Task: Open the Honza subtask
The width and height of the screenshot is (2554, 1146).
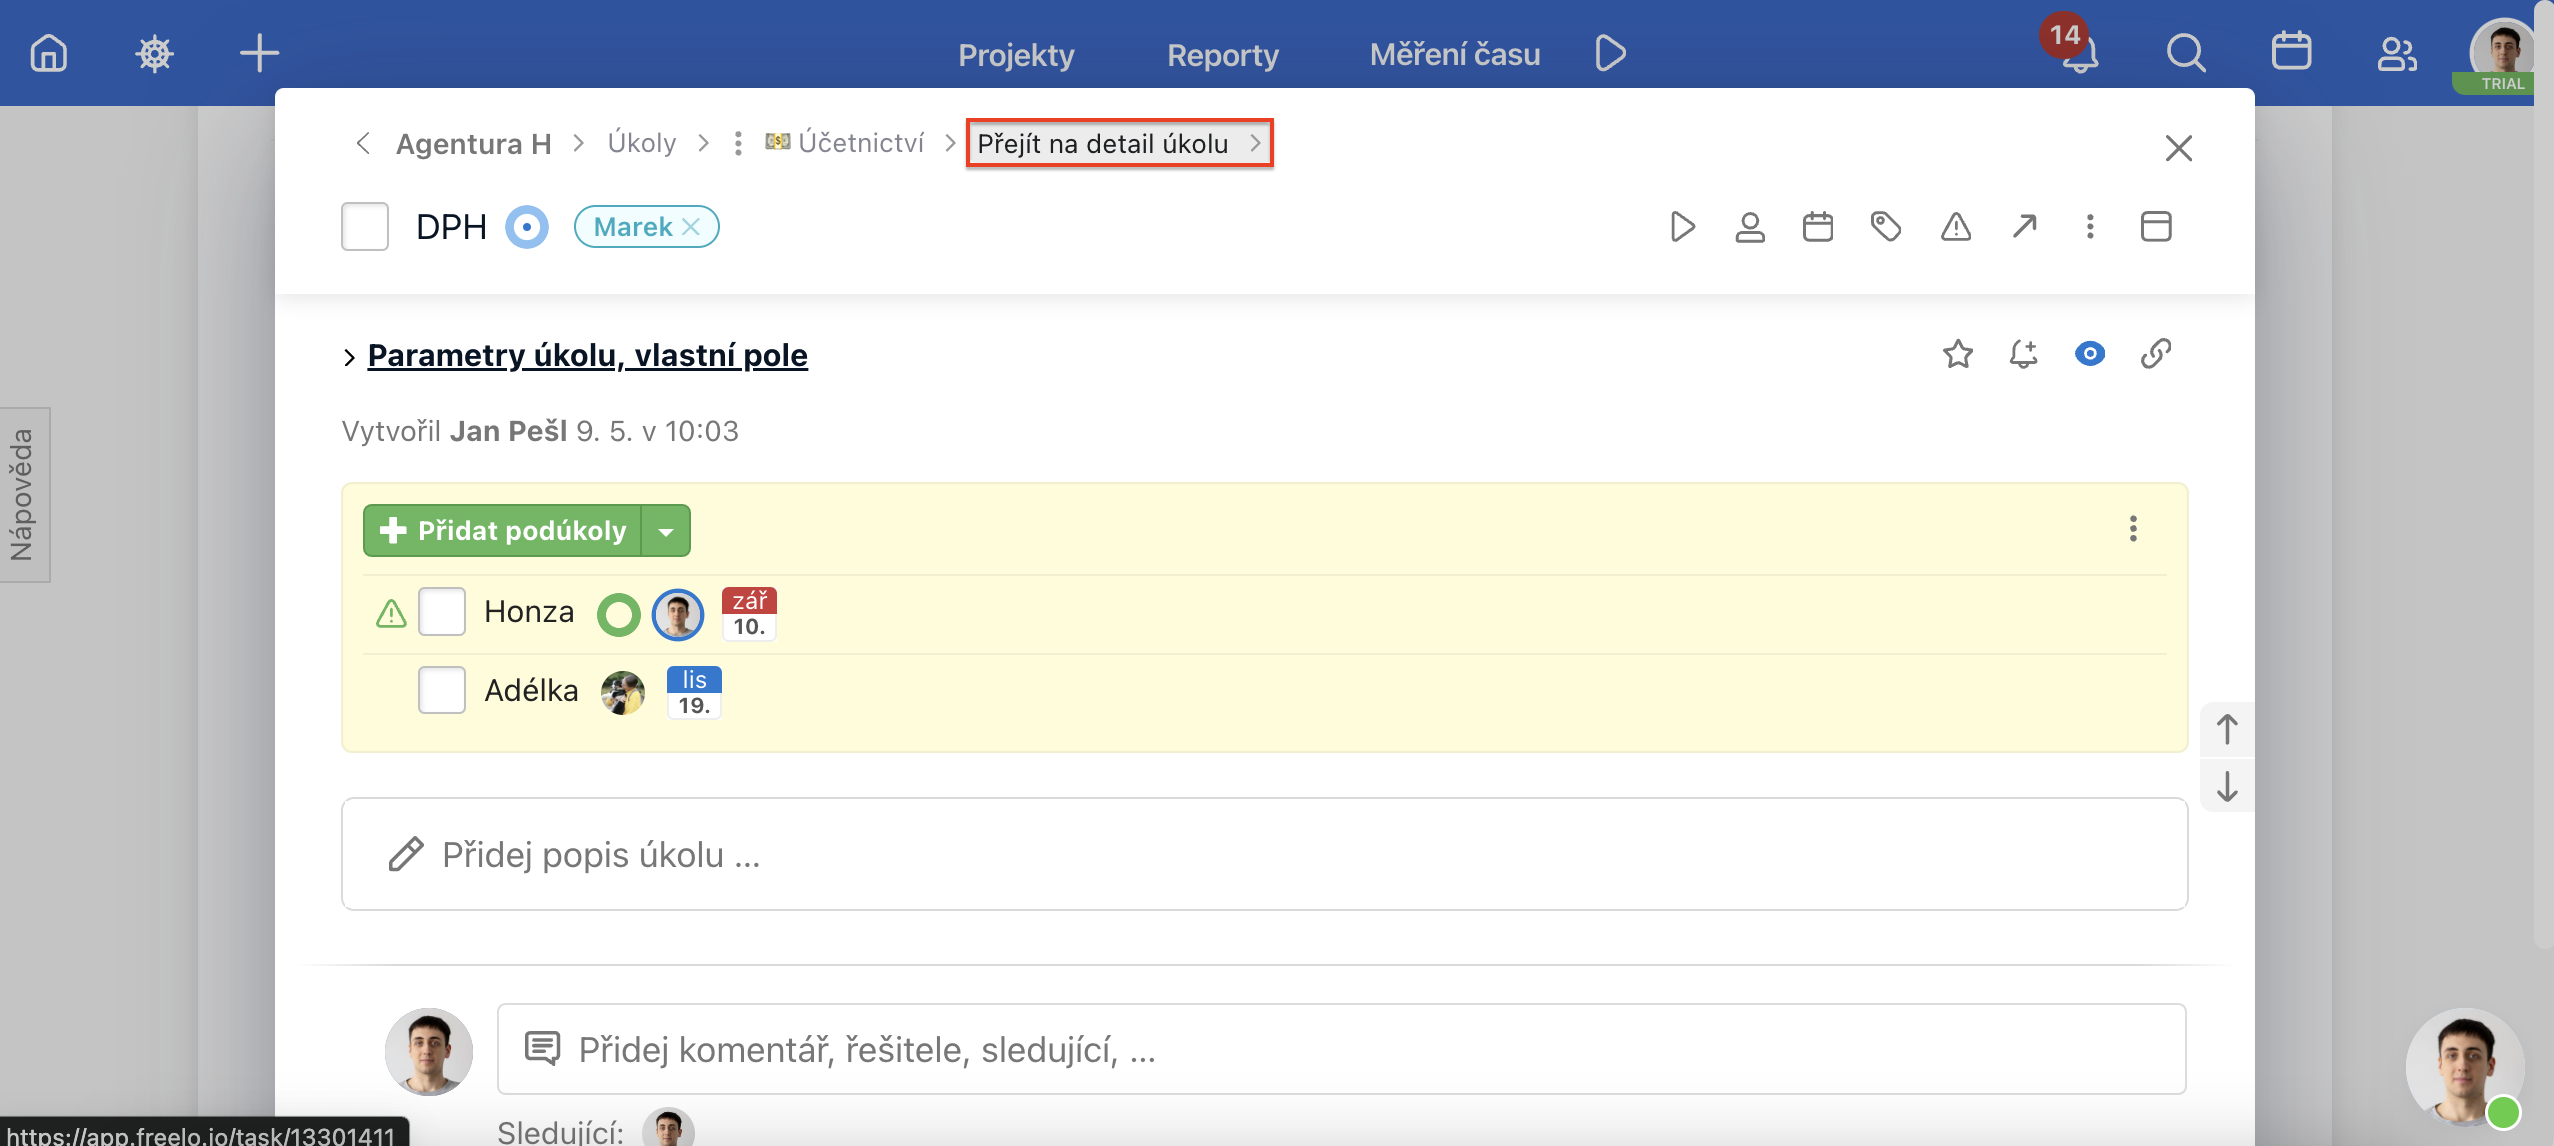Action: pyautogui.click(x=529, y=612)
